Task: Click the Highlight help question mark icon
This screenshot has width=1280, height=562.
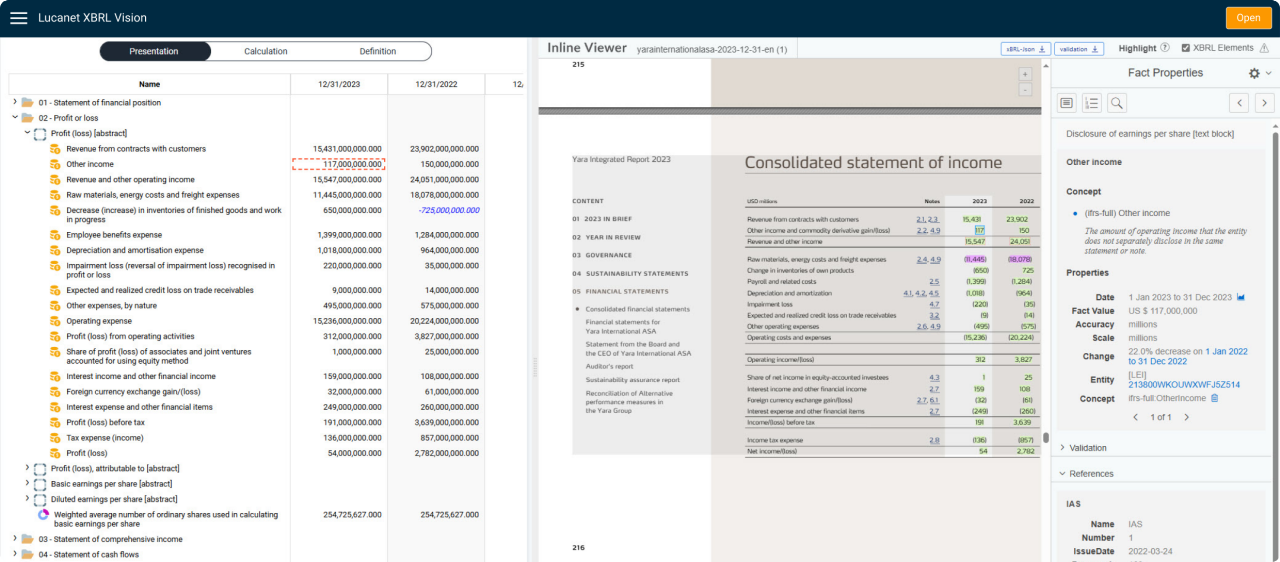Action: 1164,48
